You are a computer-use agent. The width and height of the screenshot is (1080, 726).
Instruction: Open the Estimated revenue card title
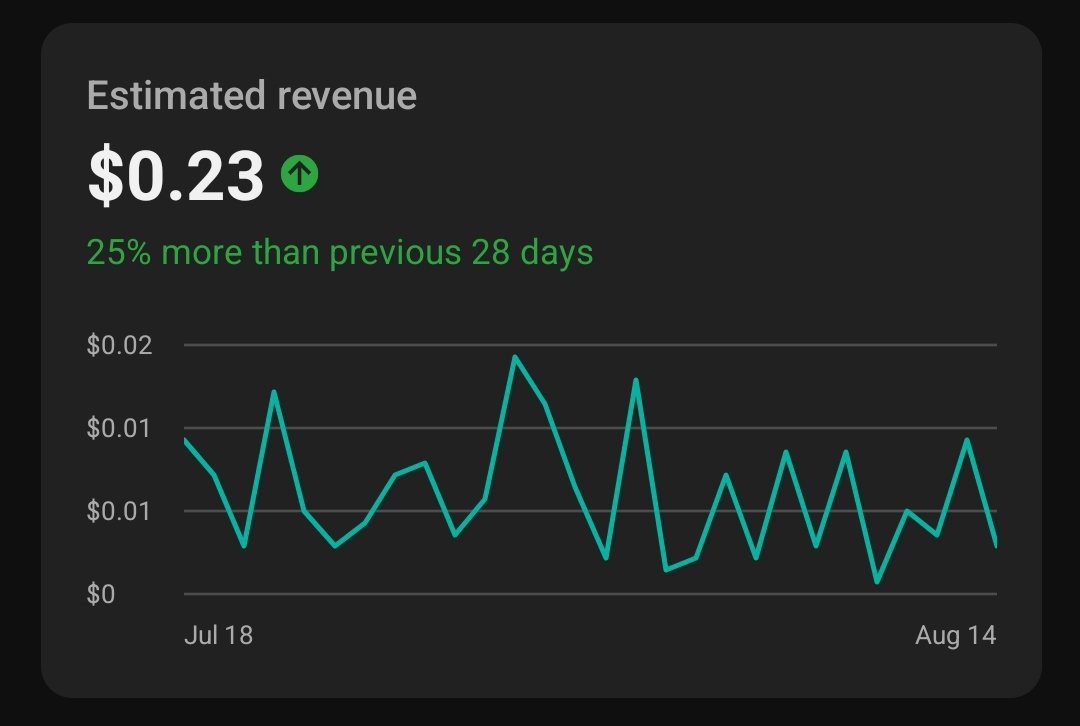point(252,95)
